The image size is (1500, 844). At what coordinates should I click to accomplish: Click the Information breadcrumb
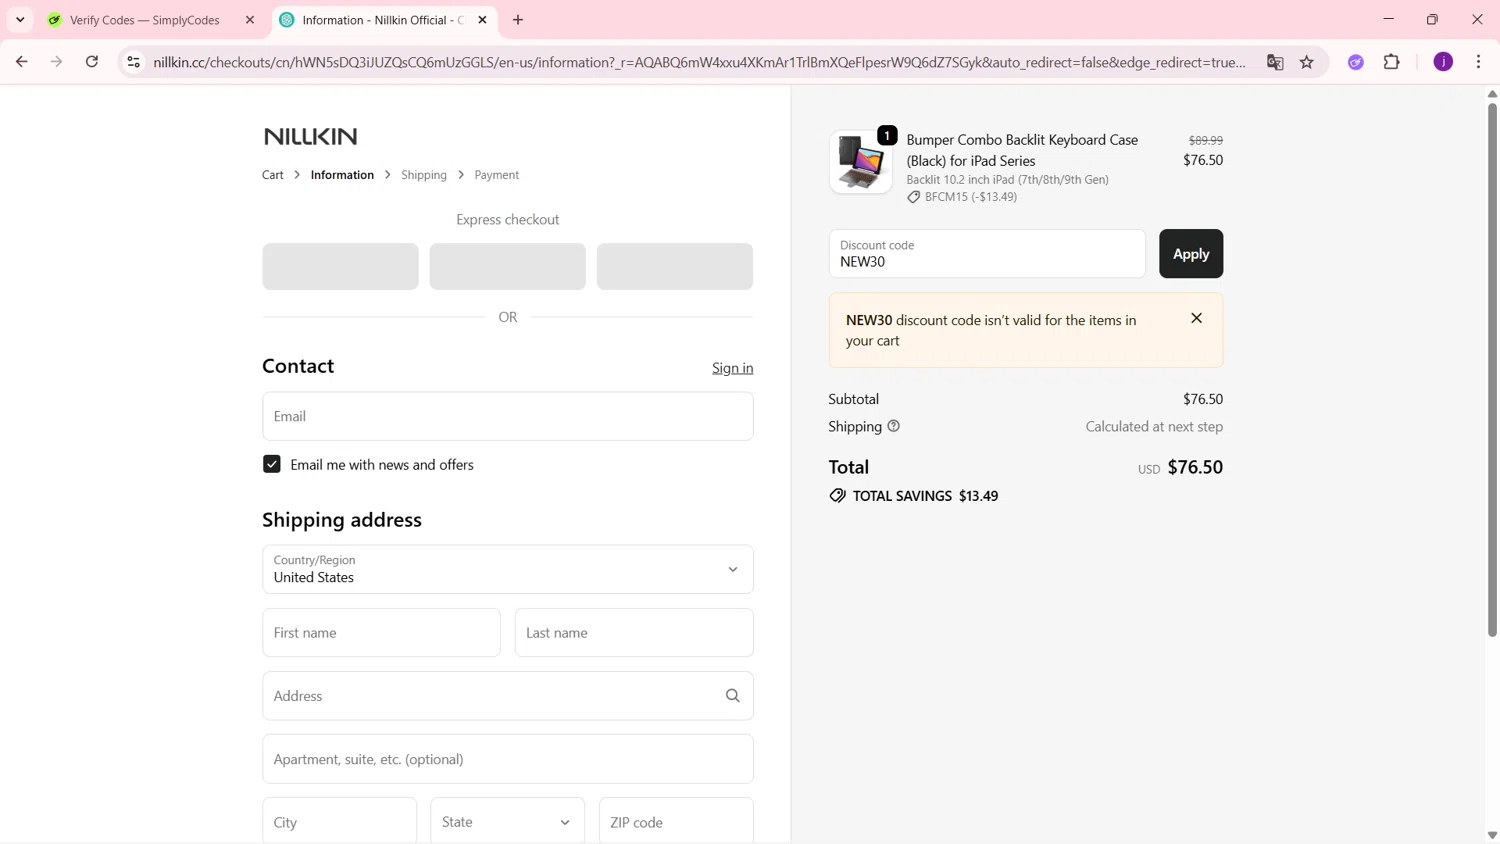click(342, 175)
